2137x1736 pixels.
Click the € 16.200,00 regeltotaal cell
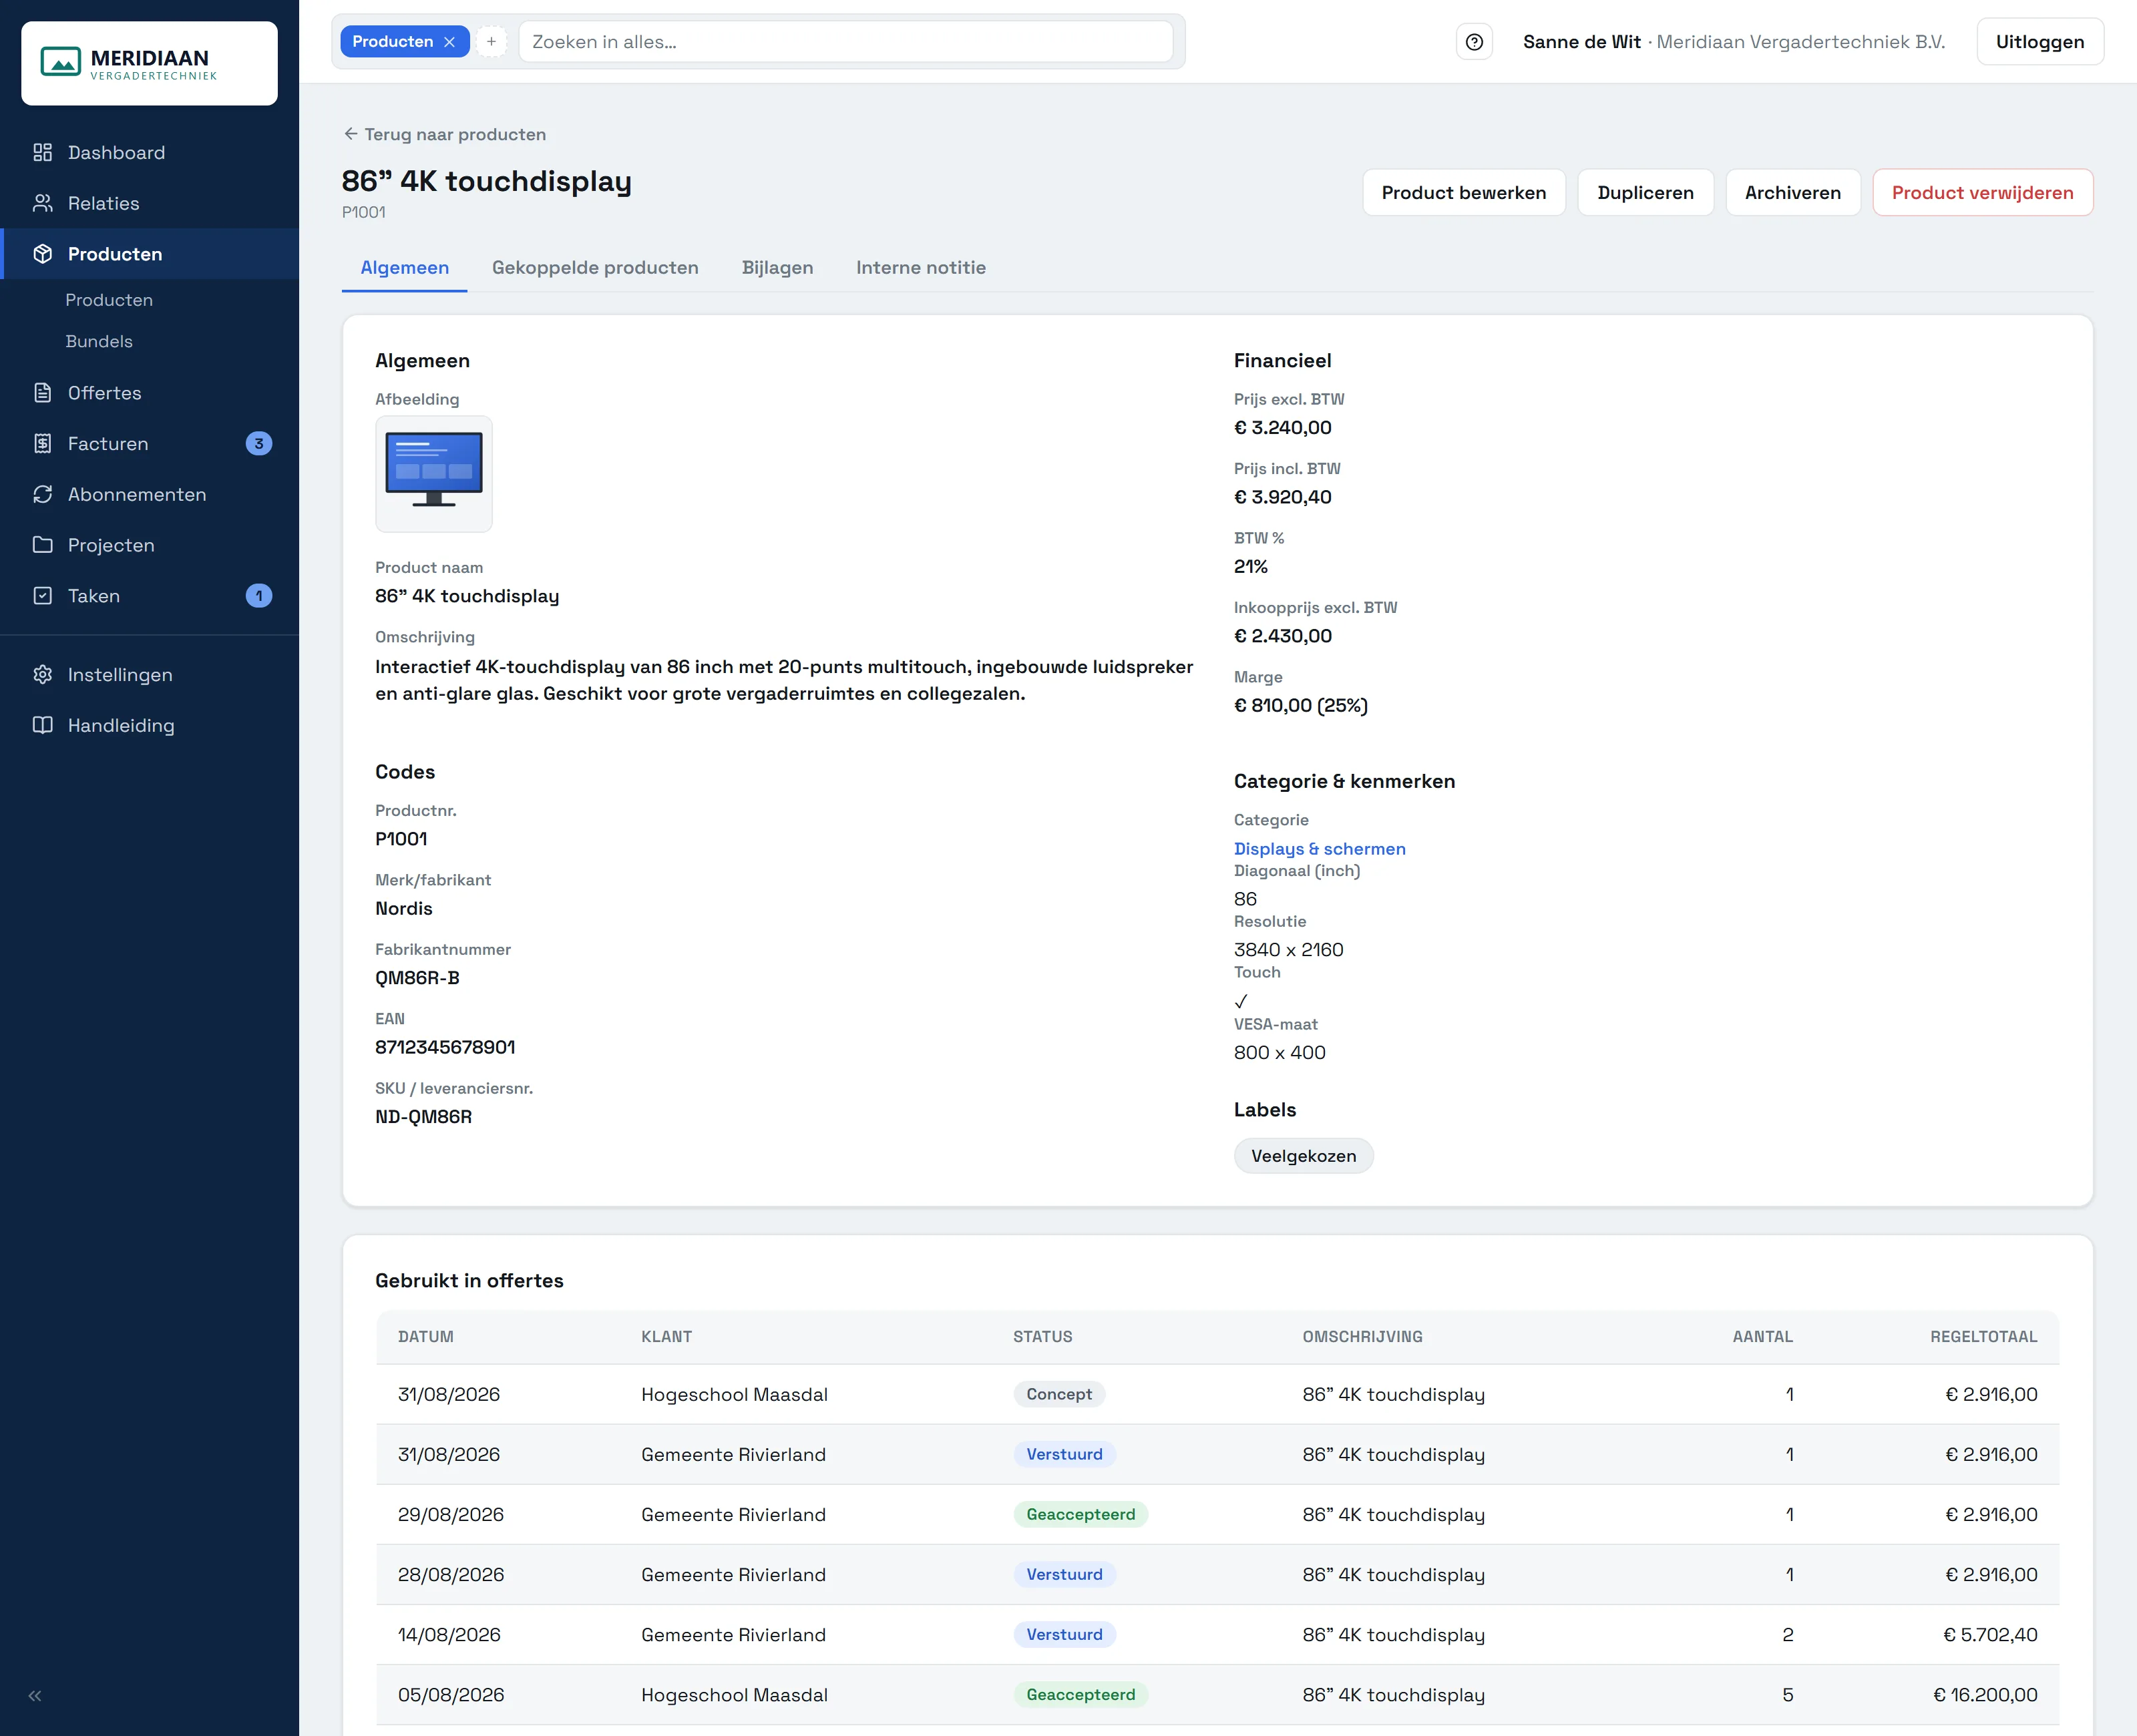tap(1985, 1695)
